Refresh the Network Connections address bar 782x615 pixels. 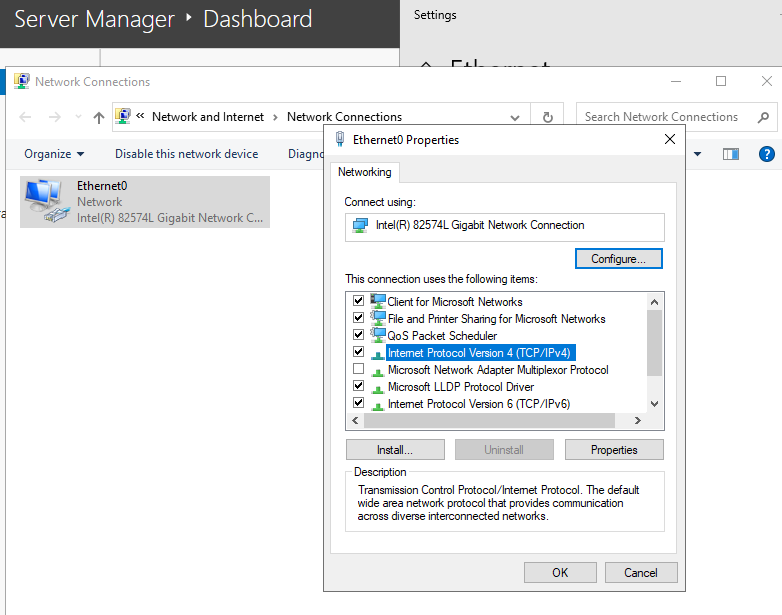pos(547,117)
